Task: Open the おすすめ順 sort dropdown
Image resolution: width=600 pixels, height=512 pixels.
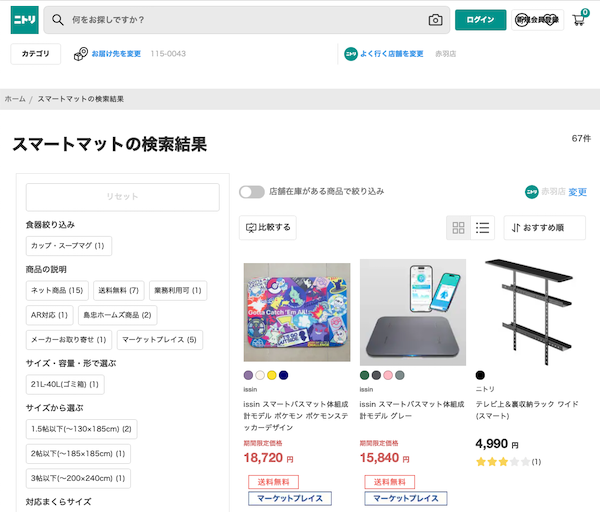Action: [x=545, y=228]
